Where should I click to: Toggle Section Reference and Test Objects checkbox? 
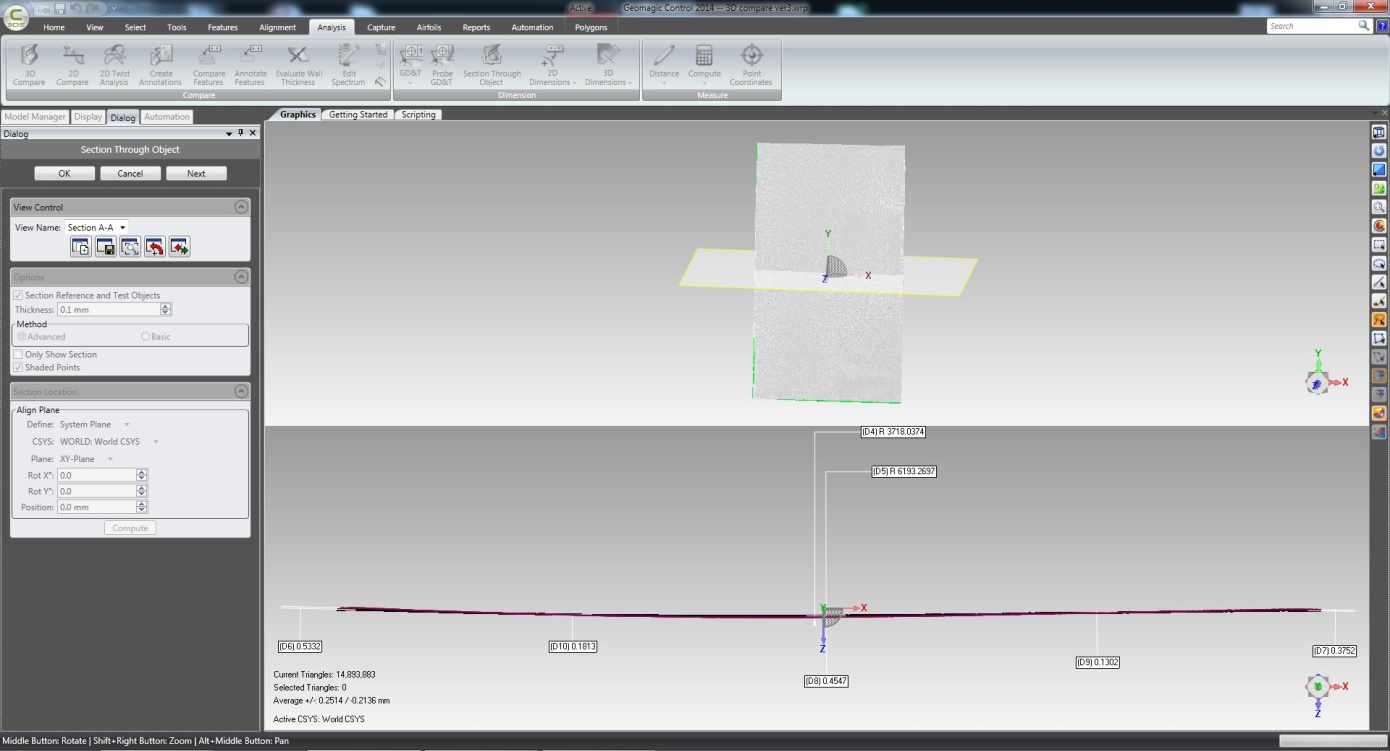click(x=19, y=296)
